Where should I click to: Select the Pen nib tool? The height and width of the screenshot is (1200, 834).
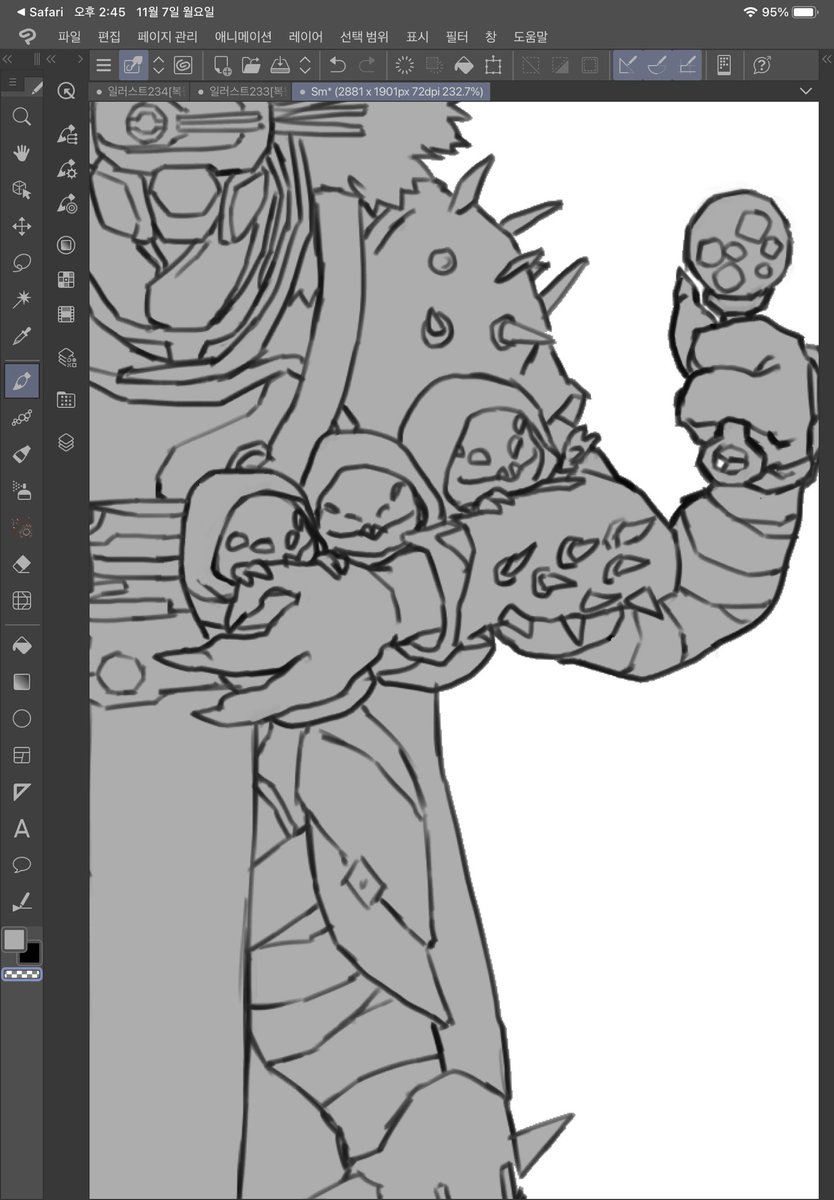pyautogui.click(x=21, y=381)
